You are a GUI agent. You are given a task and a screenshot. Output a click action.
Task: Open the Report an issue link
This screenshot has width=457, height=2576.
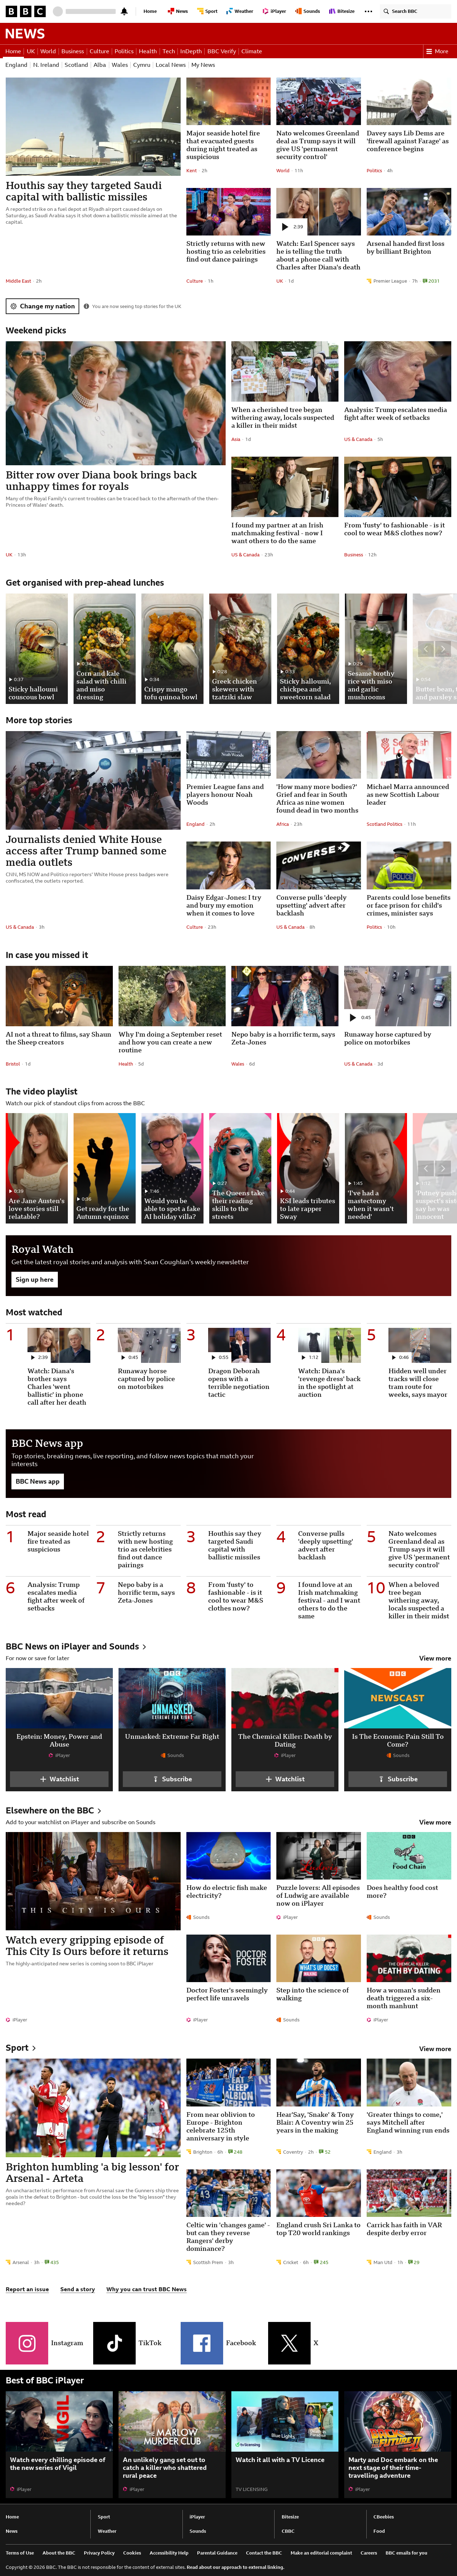[x=27, y=2289]
